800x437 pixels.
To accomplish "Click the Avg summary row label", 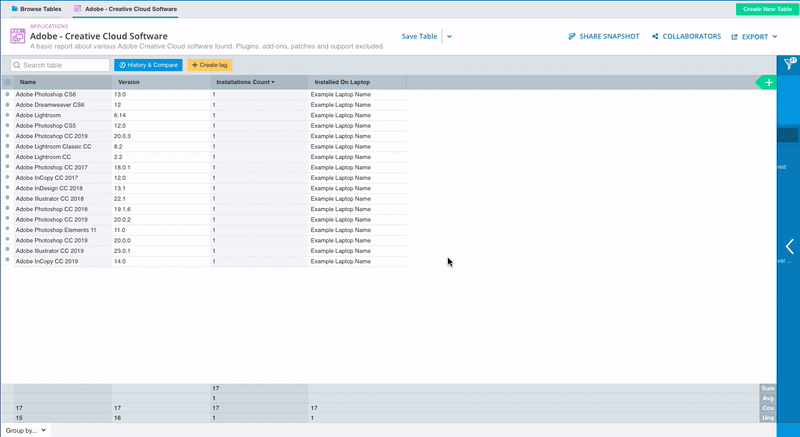I will pos(767,398).
